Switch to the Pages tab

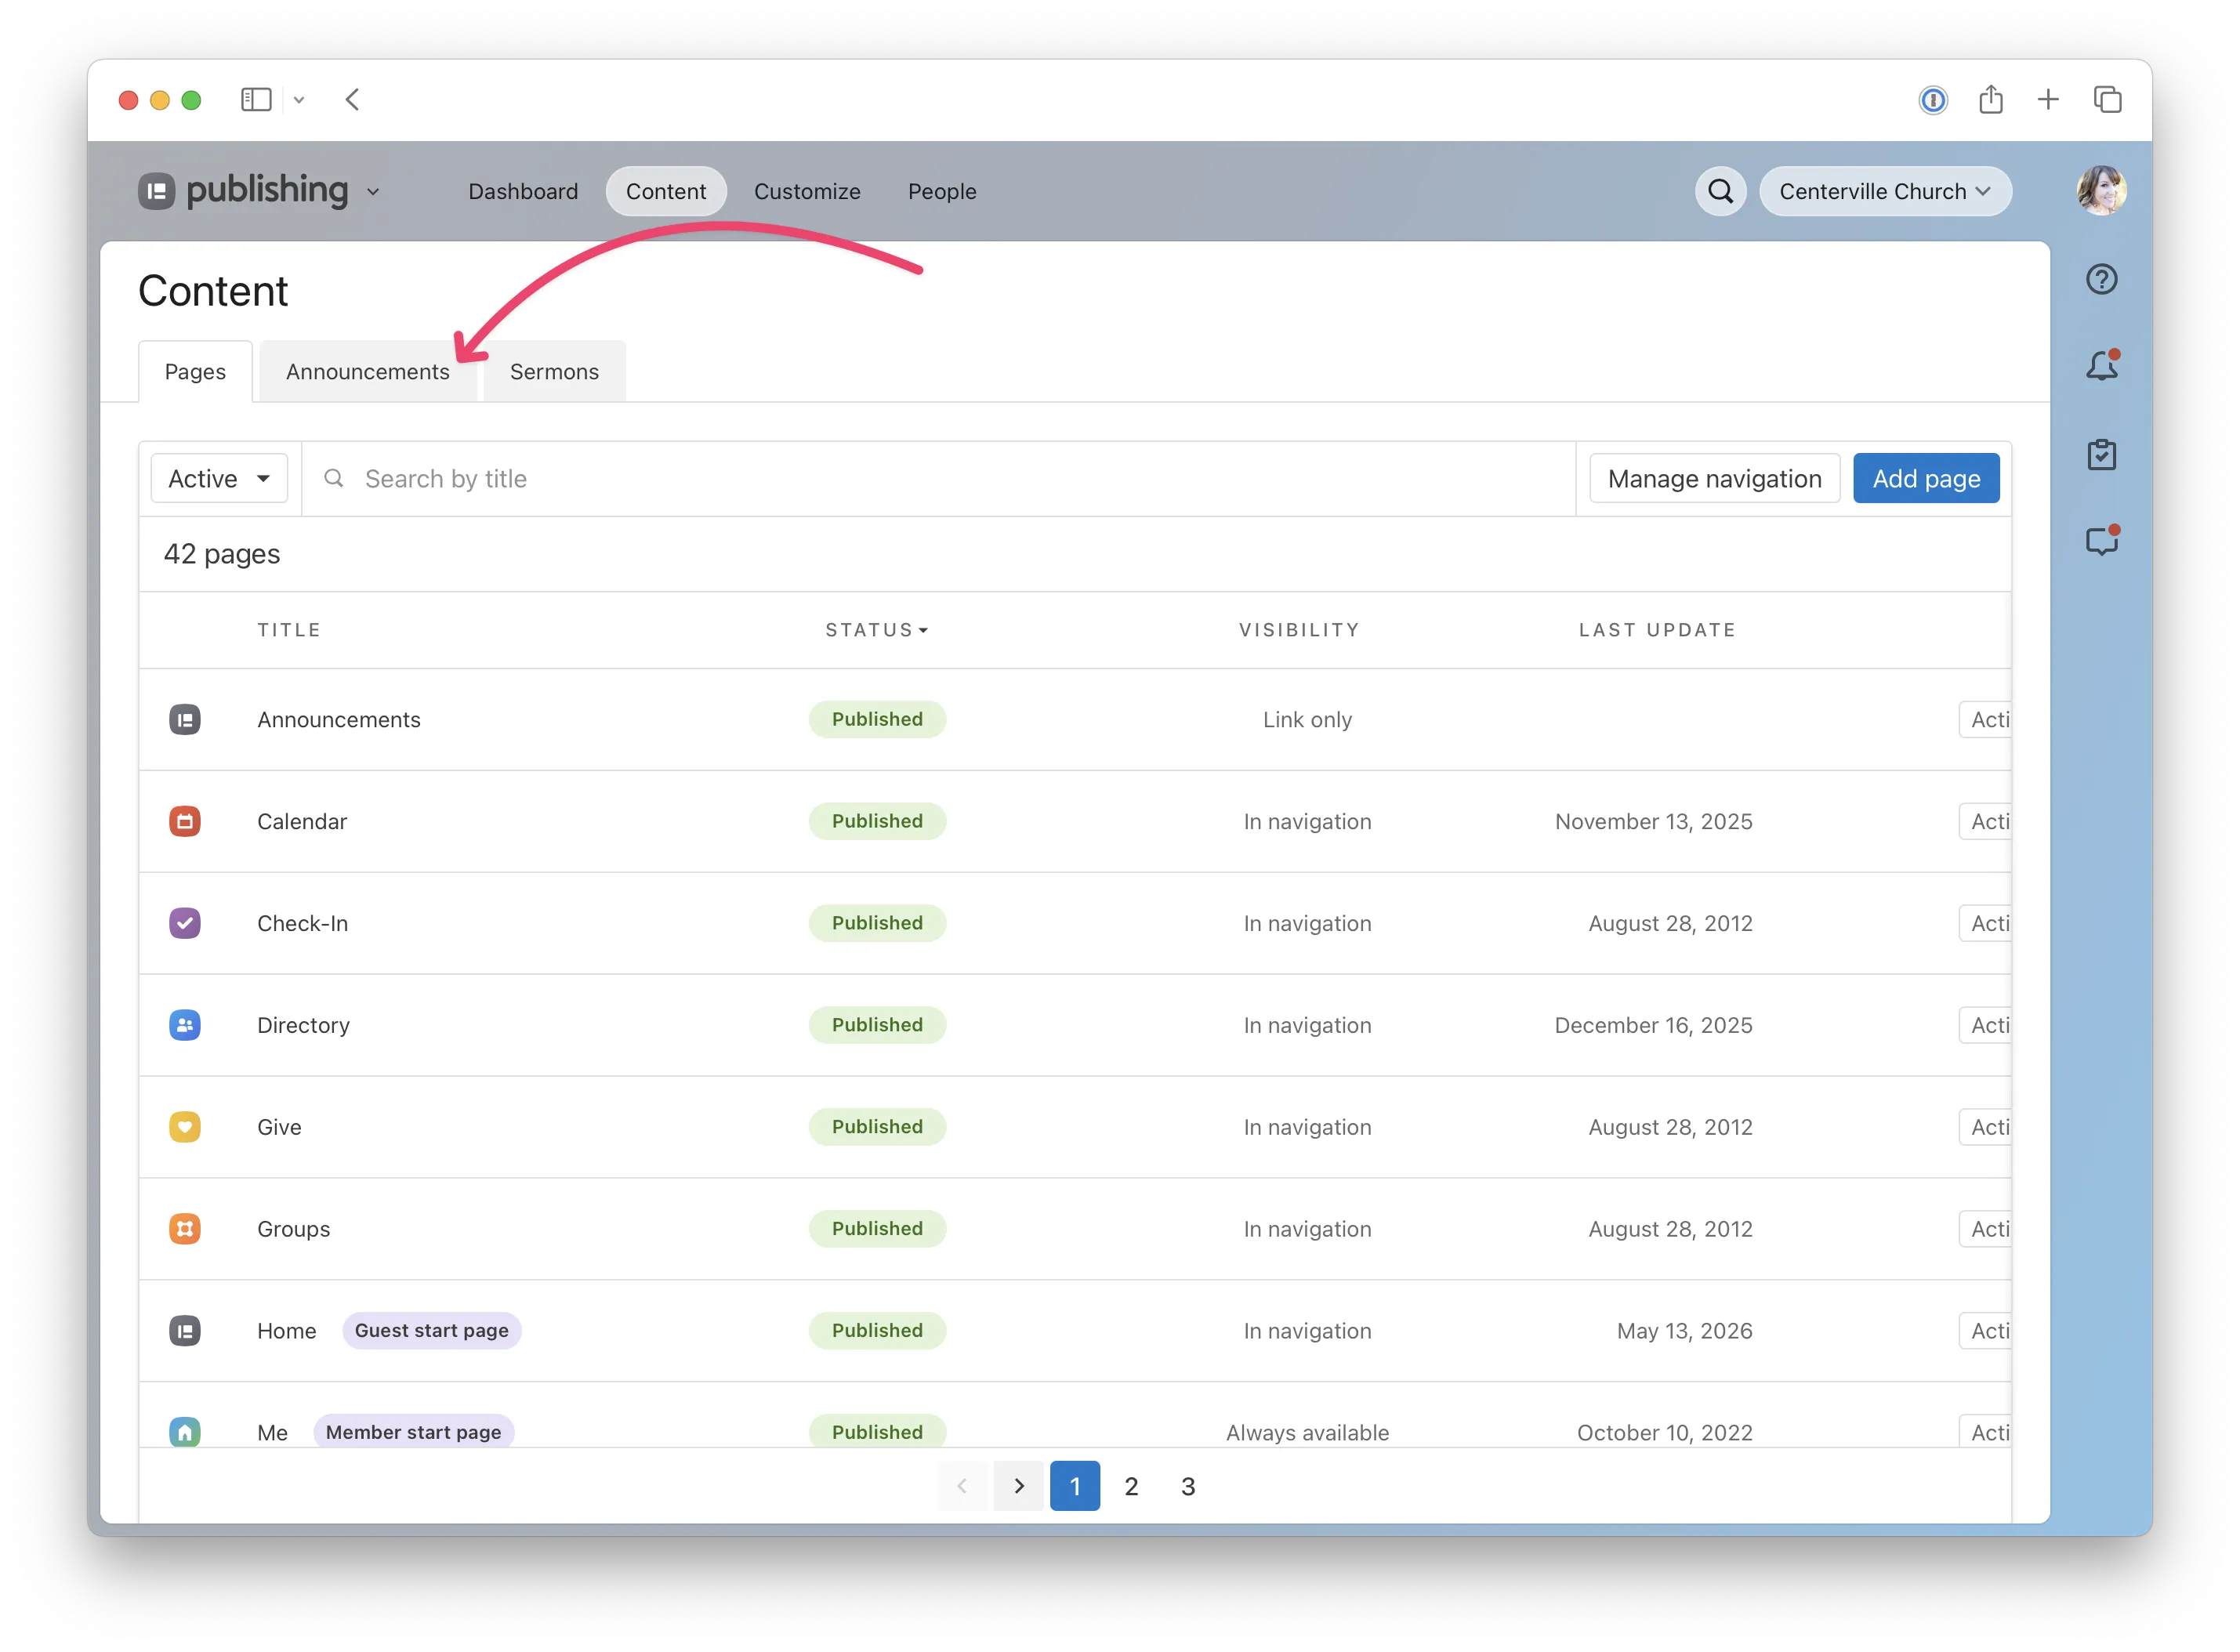coord(195,372)
